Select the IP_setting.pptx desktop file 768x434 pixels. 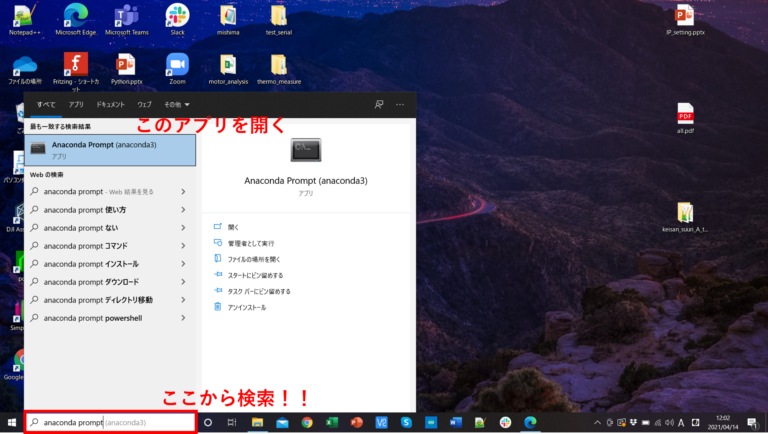[685, 20]
